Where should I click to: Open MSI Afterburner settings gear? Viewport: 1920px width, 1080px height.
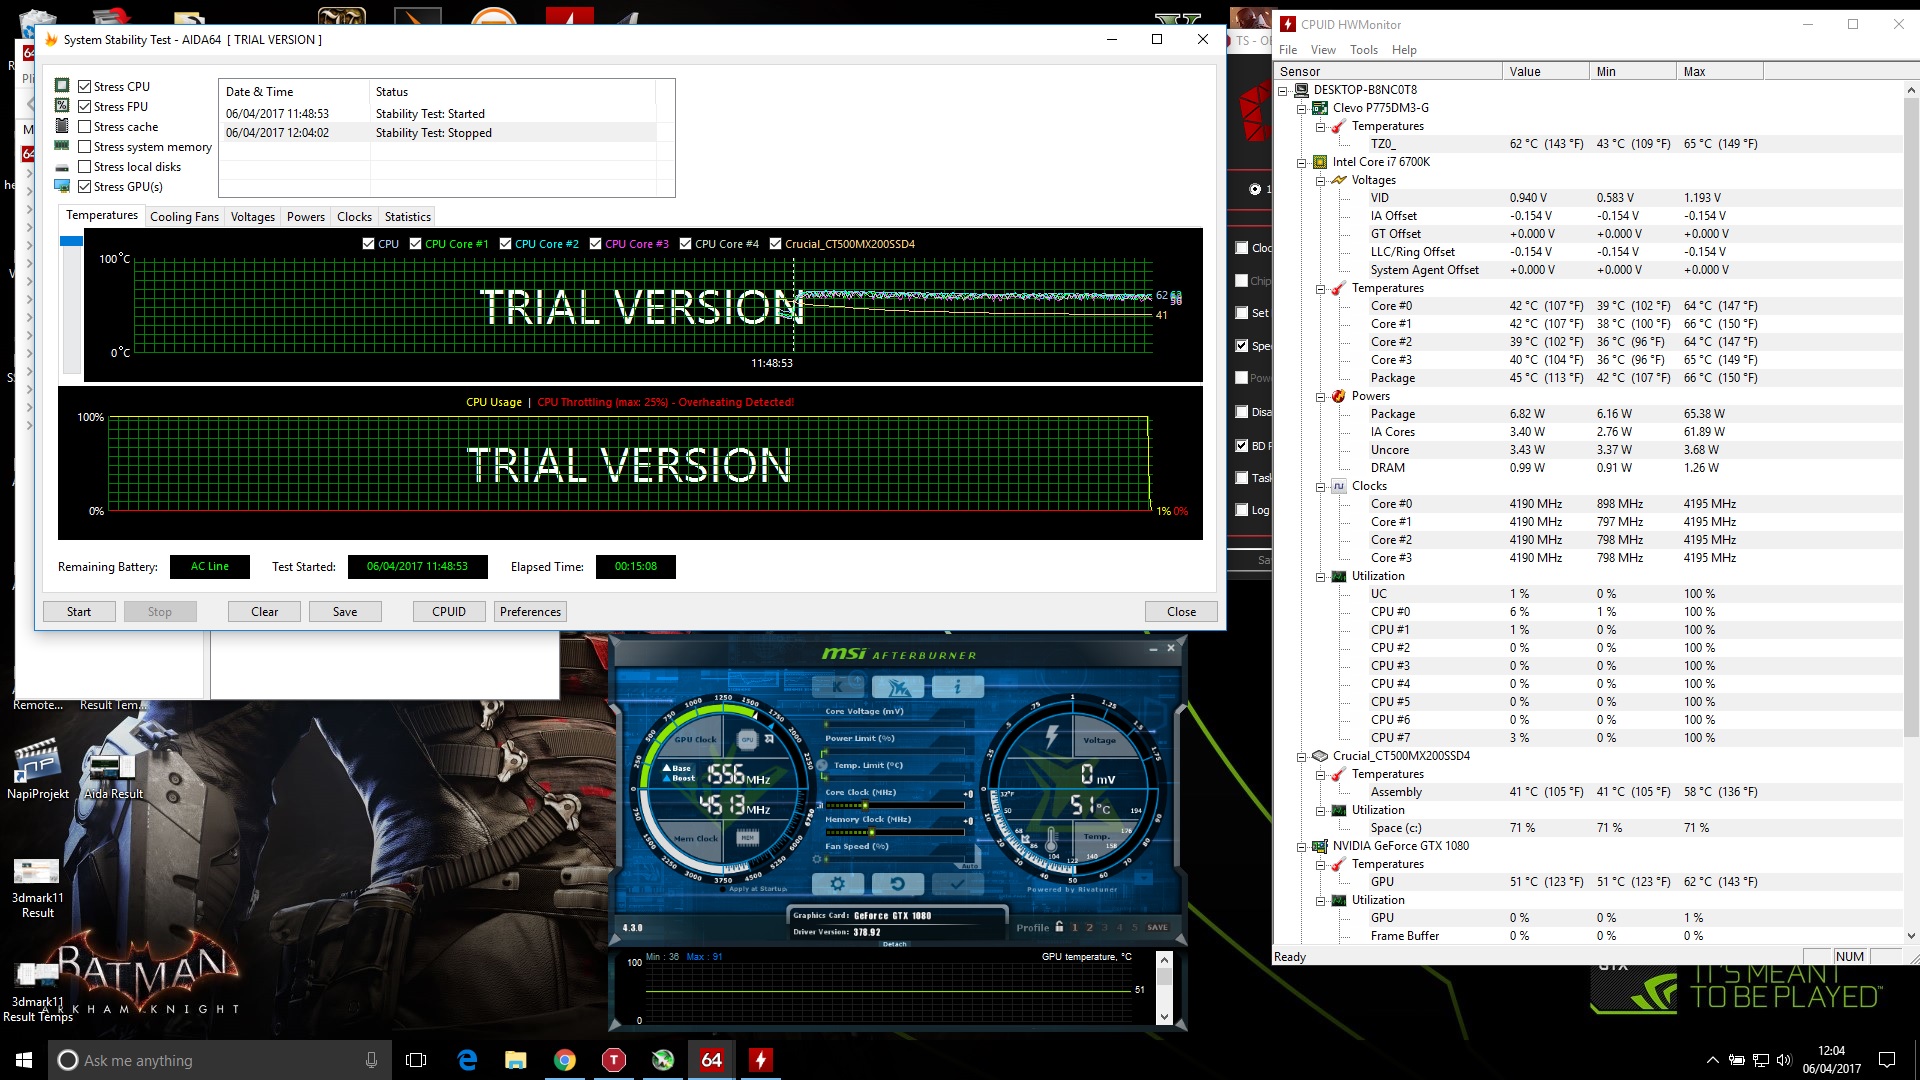pos(838,884)
